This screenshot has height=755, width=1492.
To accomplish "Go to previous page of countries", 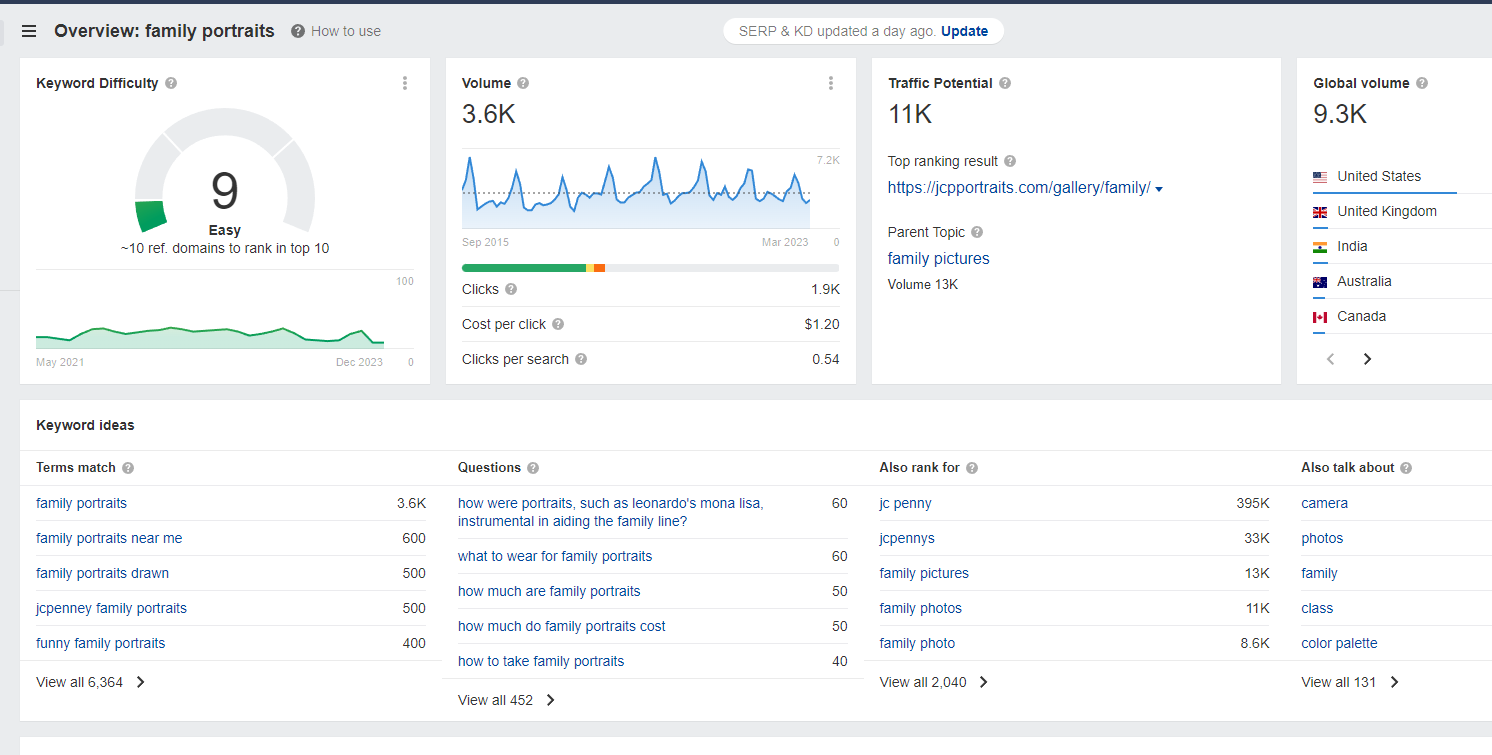I will pyautogui.click(x=1330, y=359).
